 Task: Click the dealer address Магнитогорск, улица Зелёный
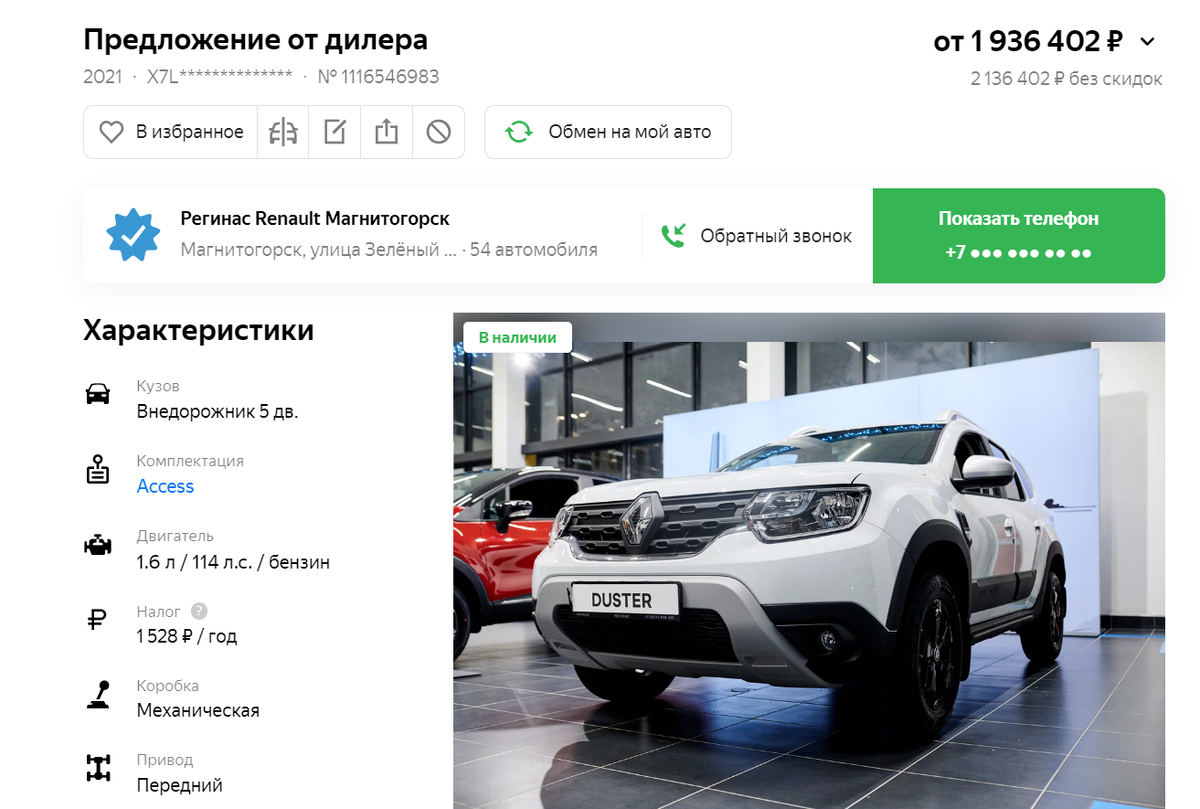point(319,250)
